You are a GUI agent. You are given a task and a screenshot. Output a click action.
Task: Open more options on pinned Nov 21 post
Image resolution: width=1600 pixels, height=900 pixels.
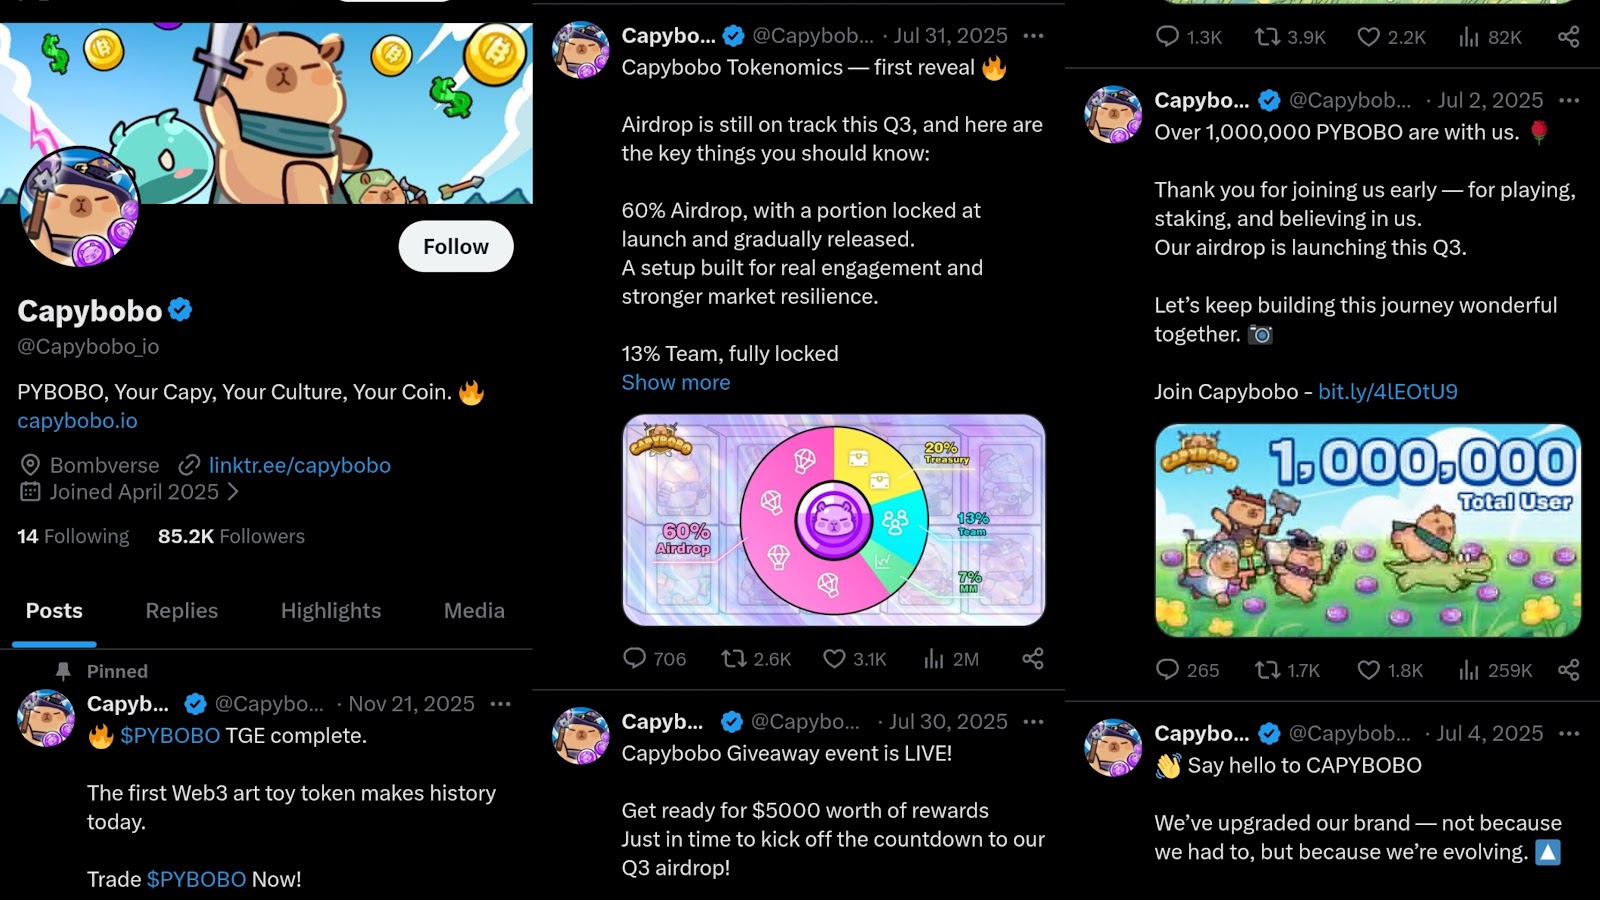[501, 704]
